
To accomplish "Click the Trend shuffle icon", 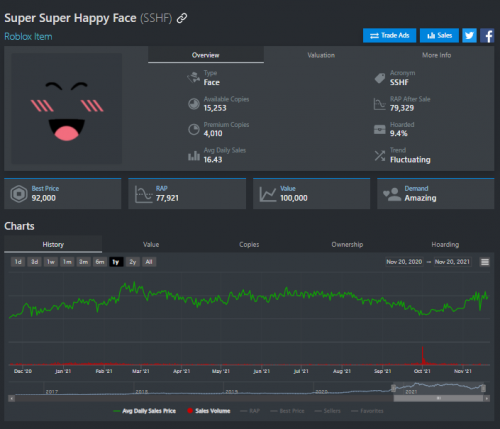I will [380, 155].
